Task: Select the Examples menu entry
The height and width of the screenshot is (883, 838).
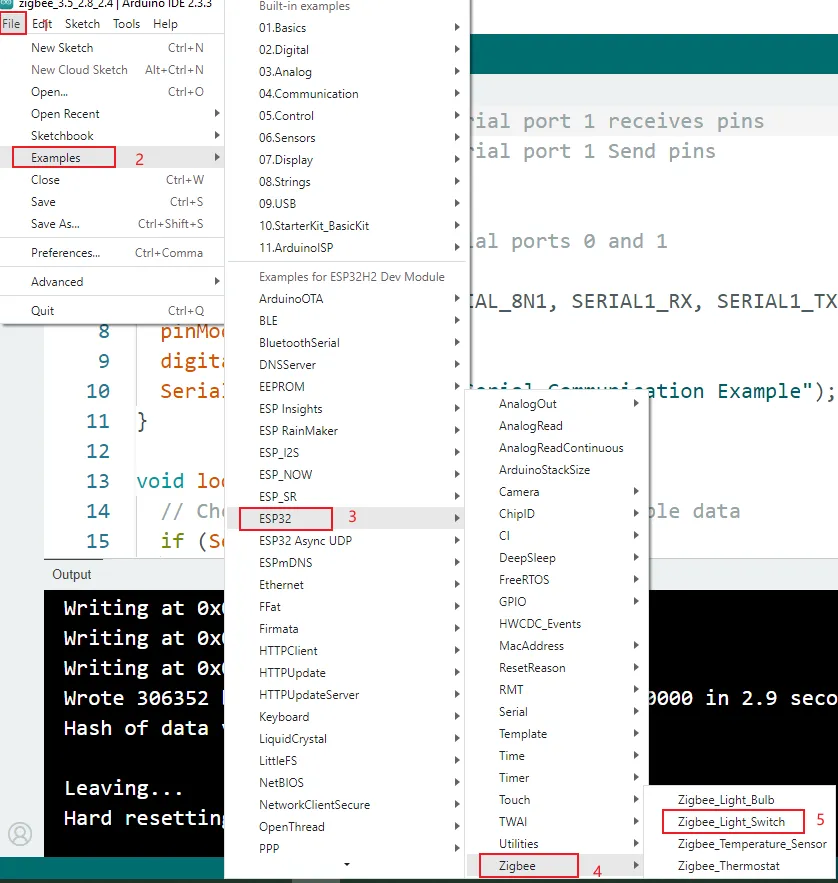Action: pos(113,158)
